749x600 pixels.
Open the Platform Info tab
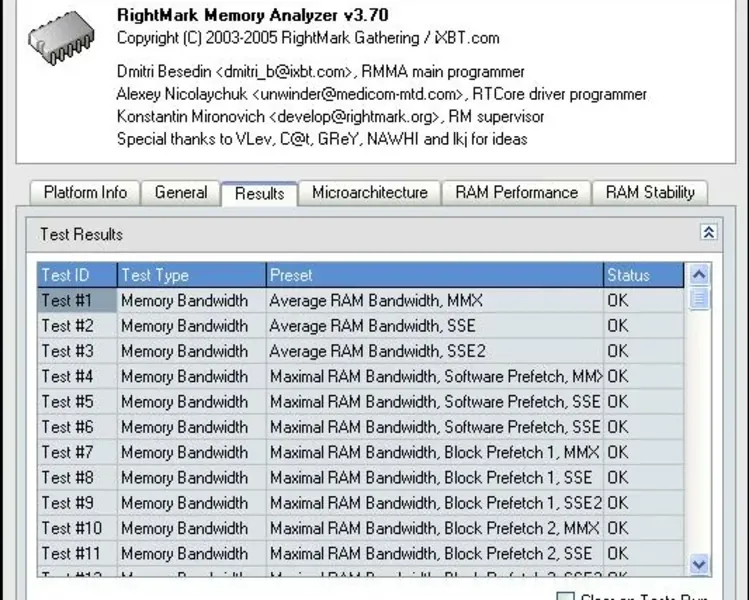tap(85, 193)
